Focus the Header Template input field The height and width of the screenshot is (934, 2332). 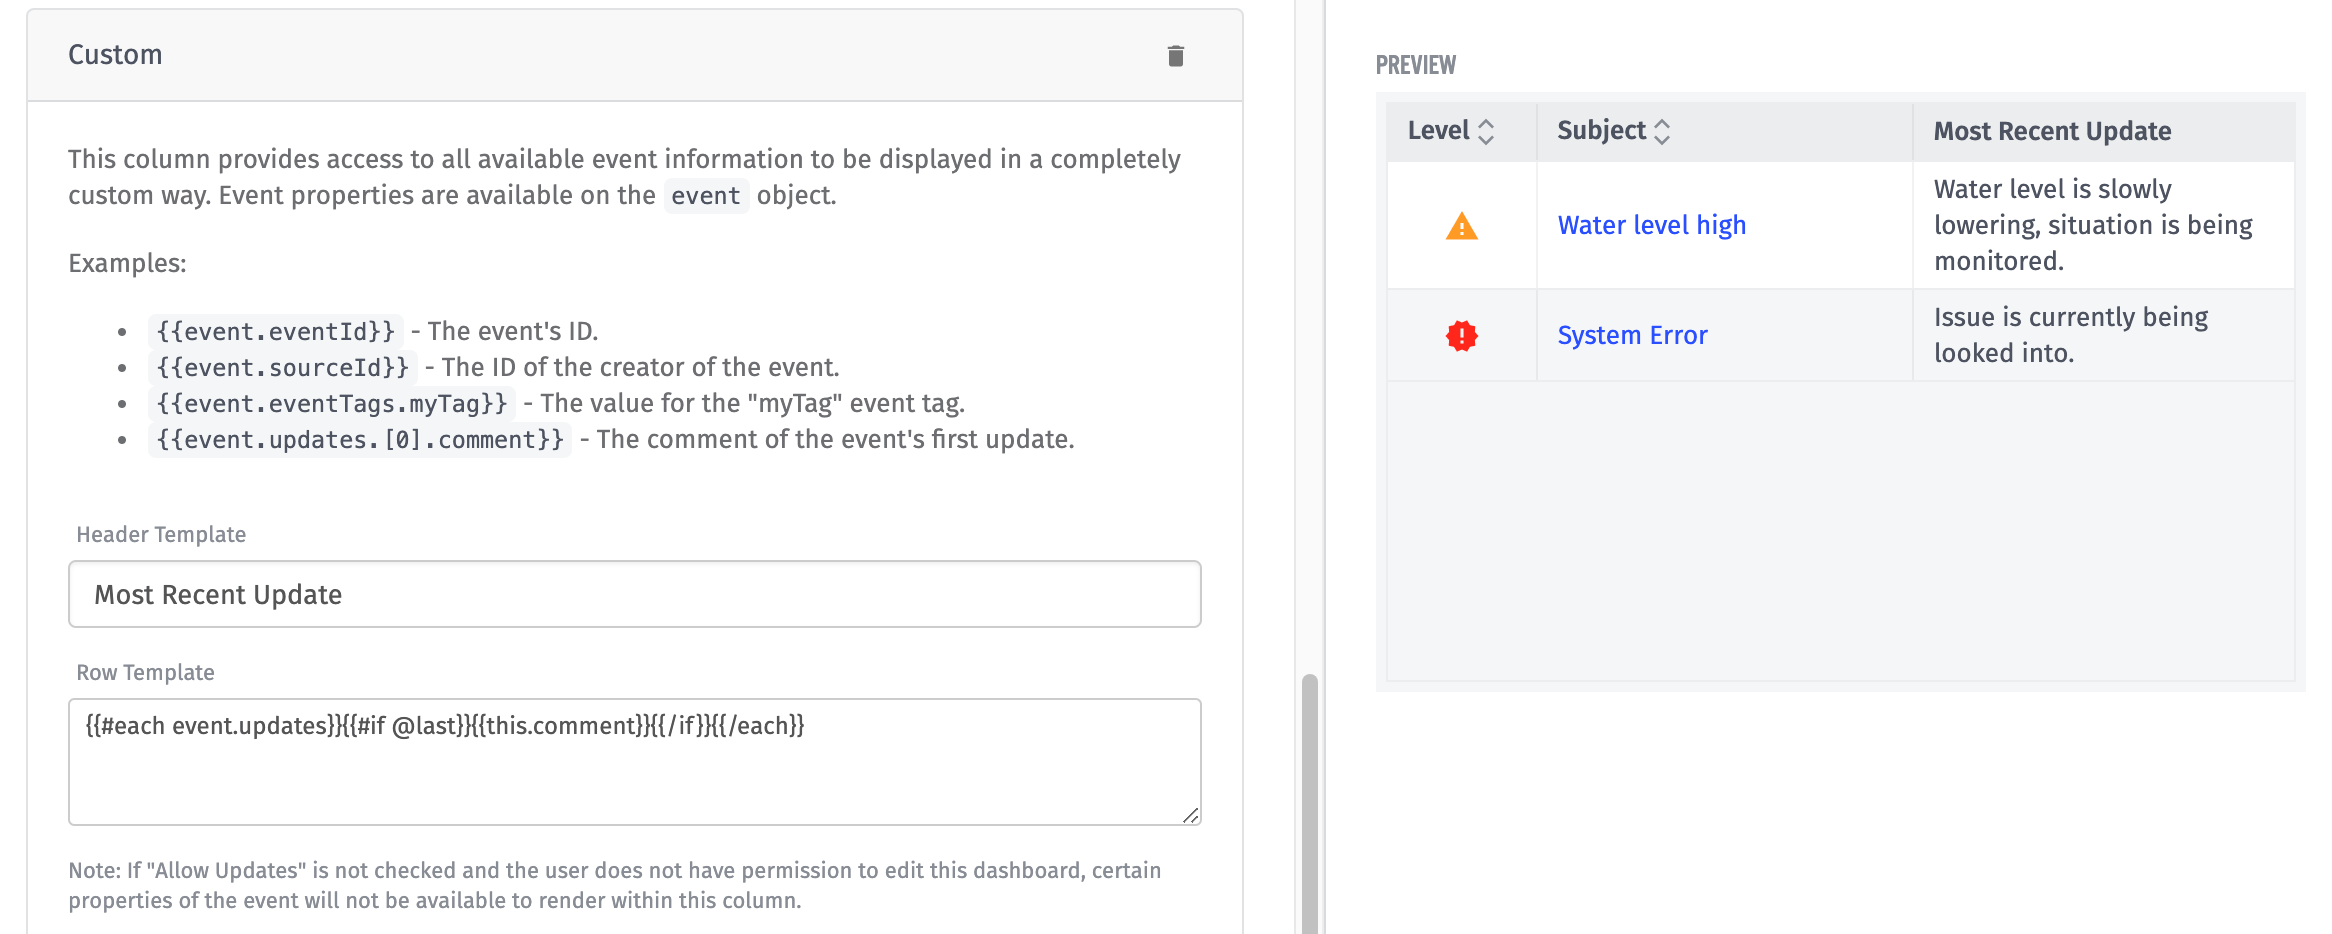(634, 595)
